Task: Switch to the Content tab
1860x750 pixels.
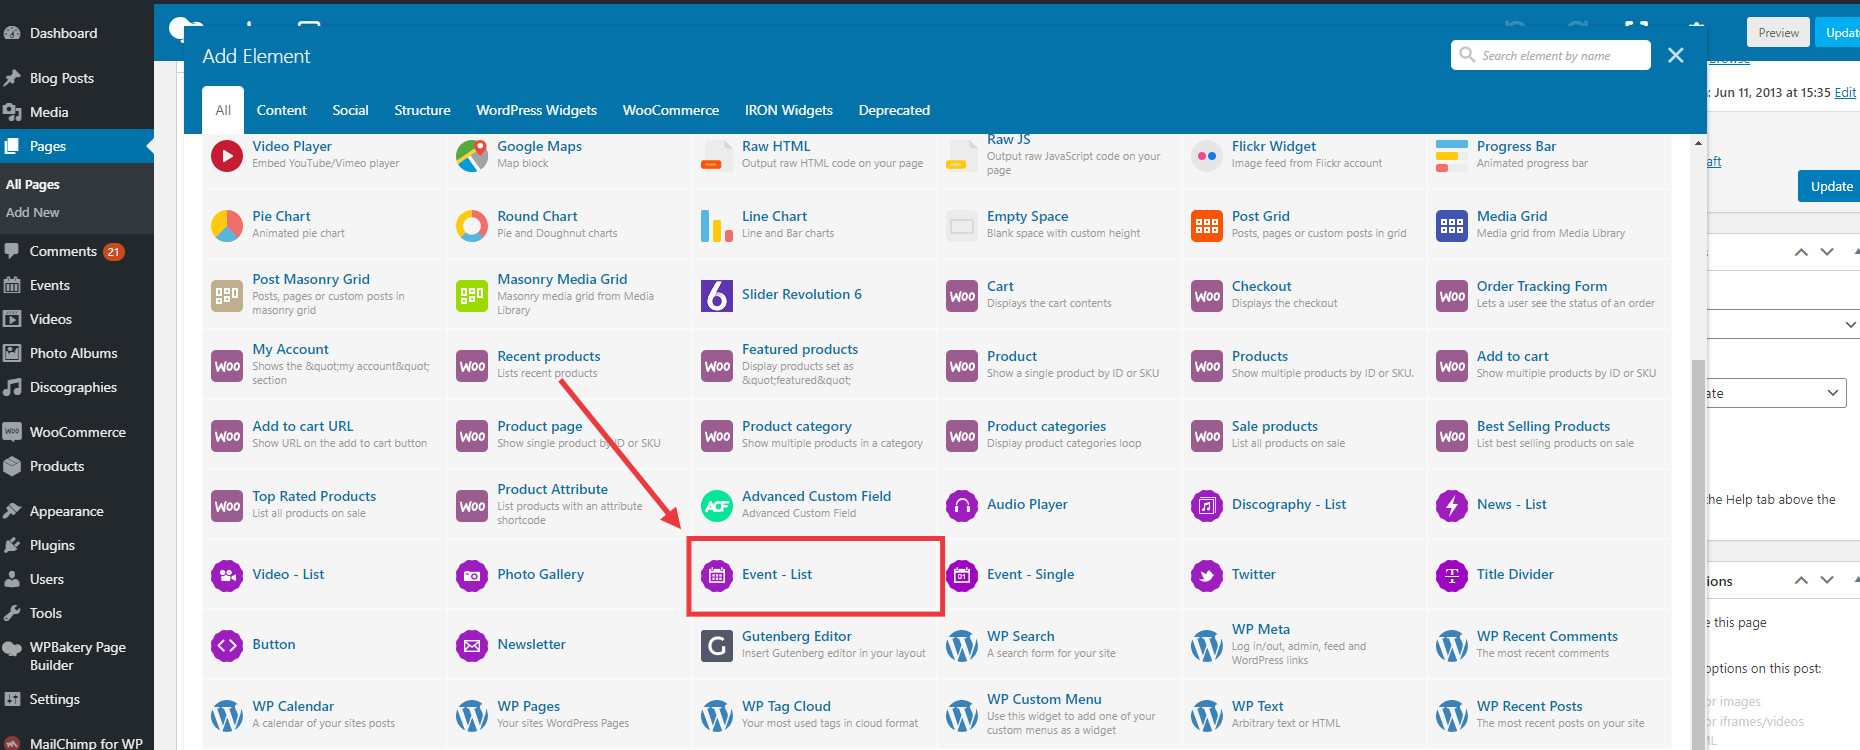Action: click(x=282, y=110)
